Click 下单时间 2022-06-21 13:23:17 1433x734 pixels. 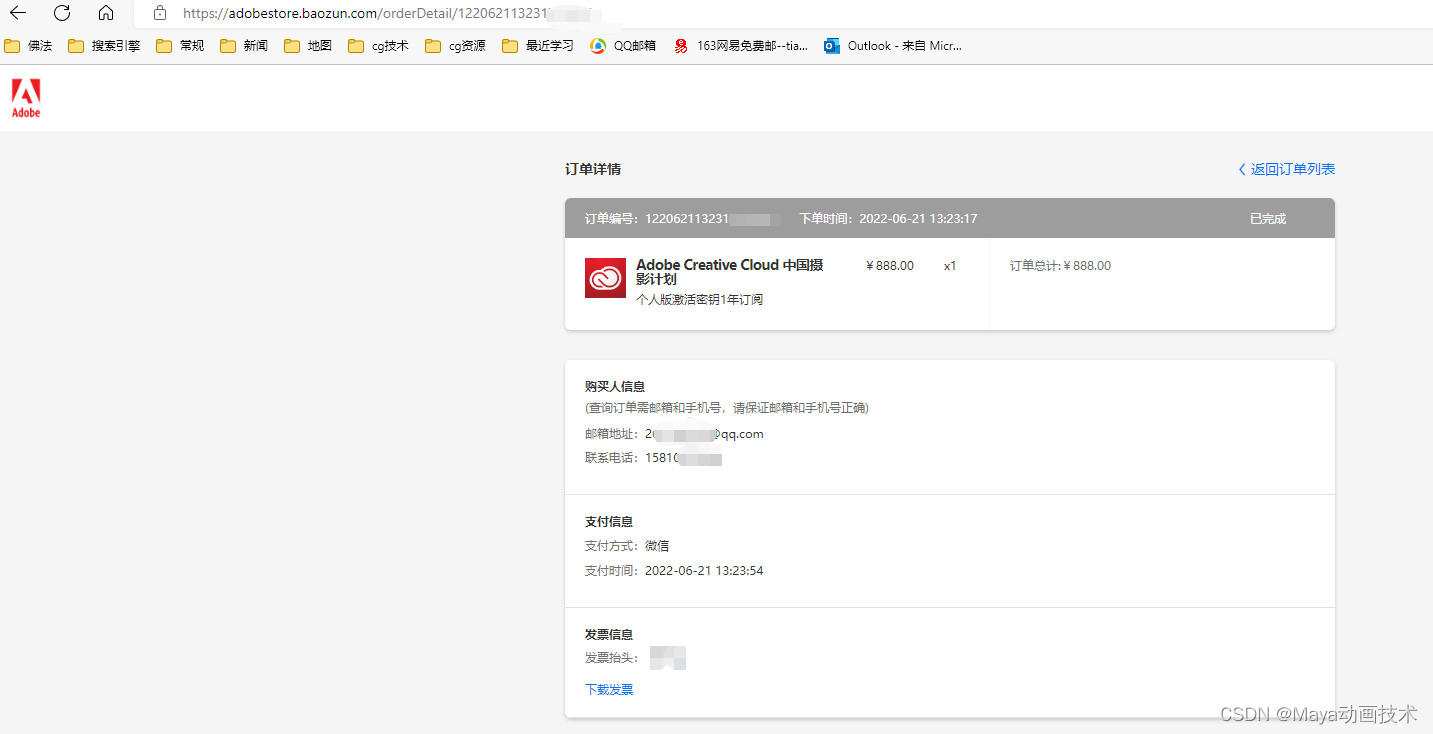888,218
